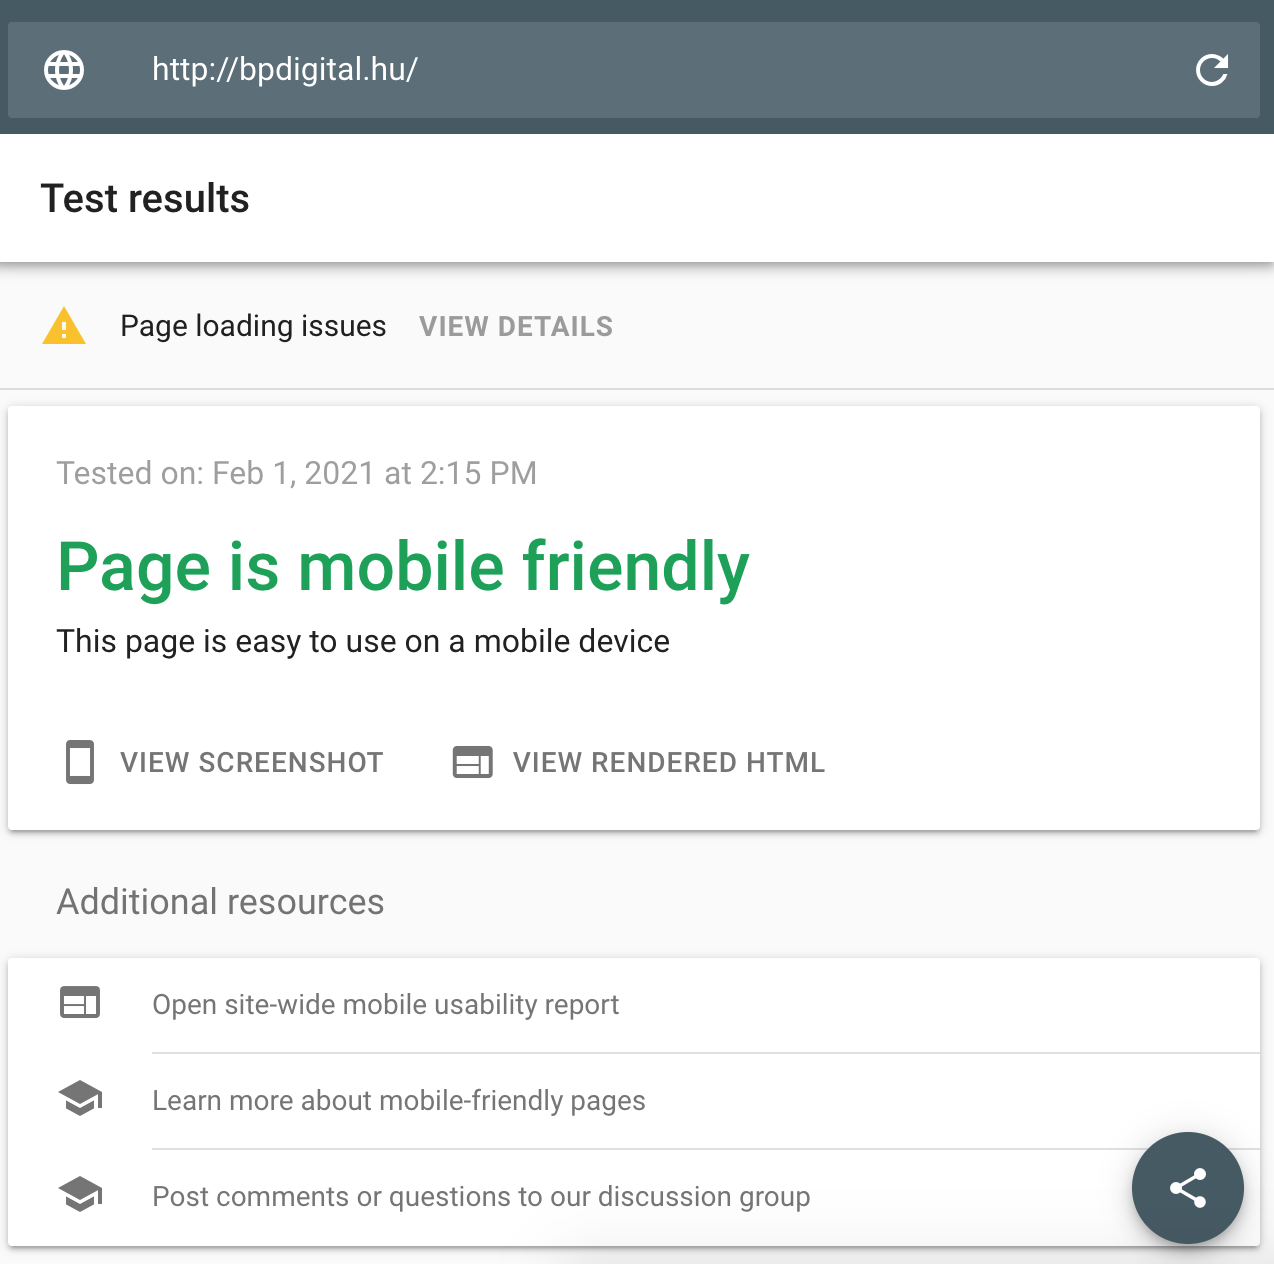This screenshot has width=1274, height=1264.
Task: Click the refresh icon to rerun the test
Action: pos(1212,70)
